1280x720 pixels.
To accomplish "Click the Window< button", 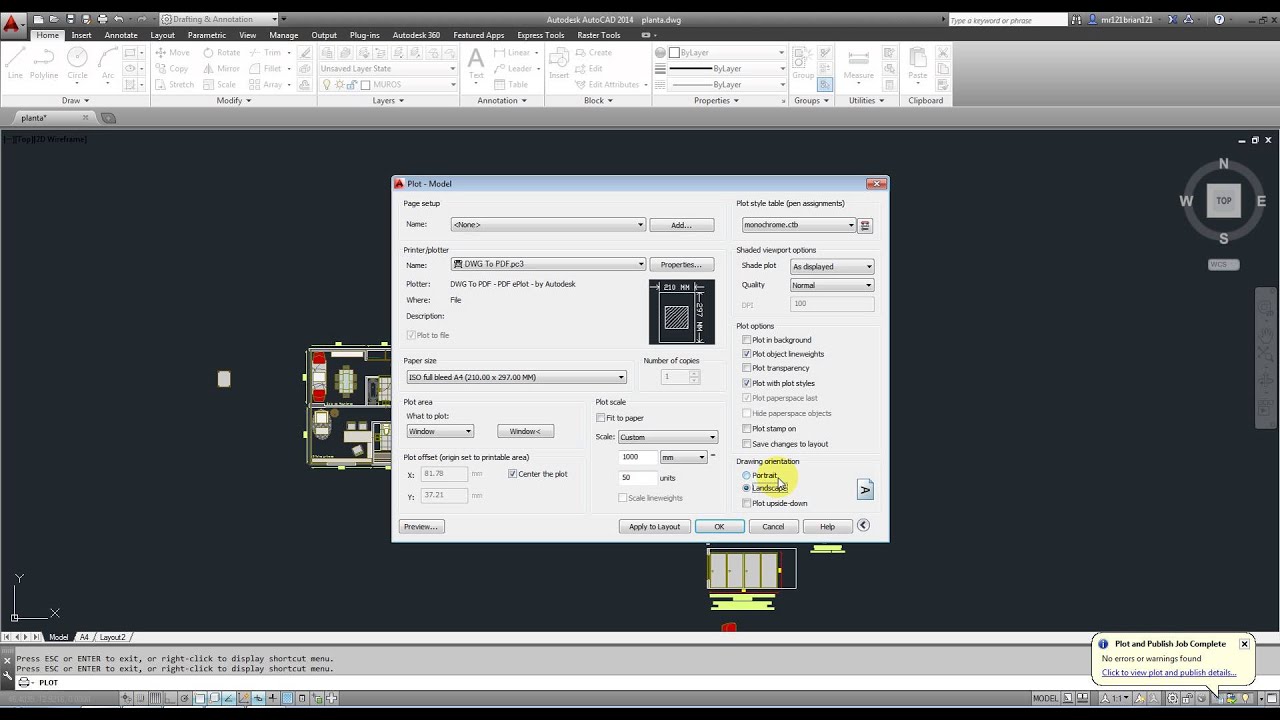I will point(525,431).
